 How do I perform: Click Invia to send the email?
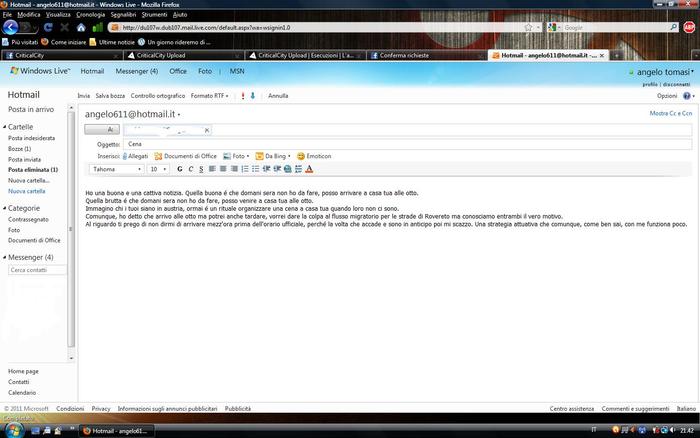(x=83, y=96)
